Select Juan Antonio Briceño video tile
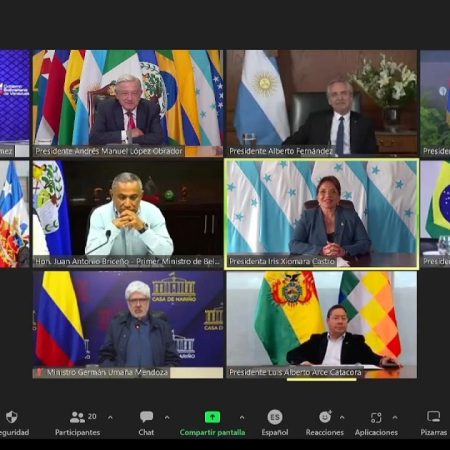Viewport: 450px width, 450px height. click(128, 214)
